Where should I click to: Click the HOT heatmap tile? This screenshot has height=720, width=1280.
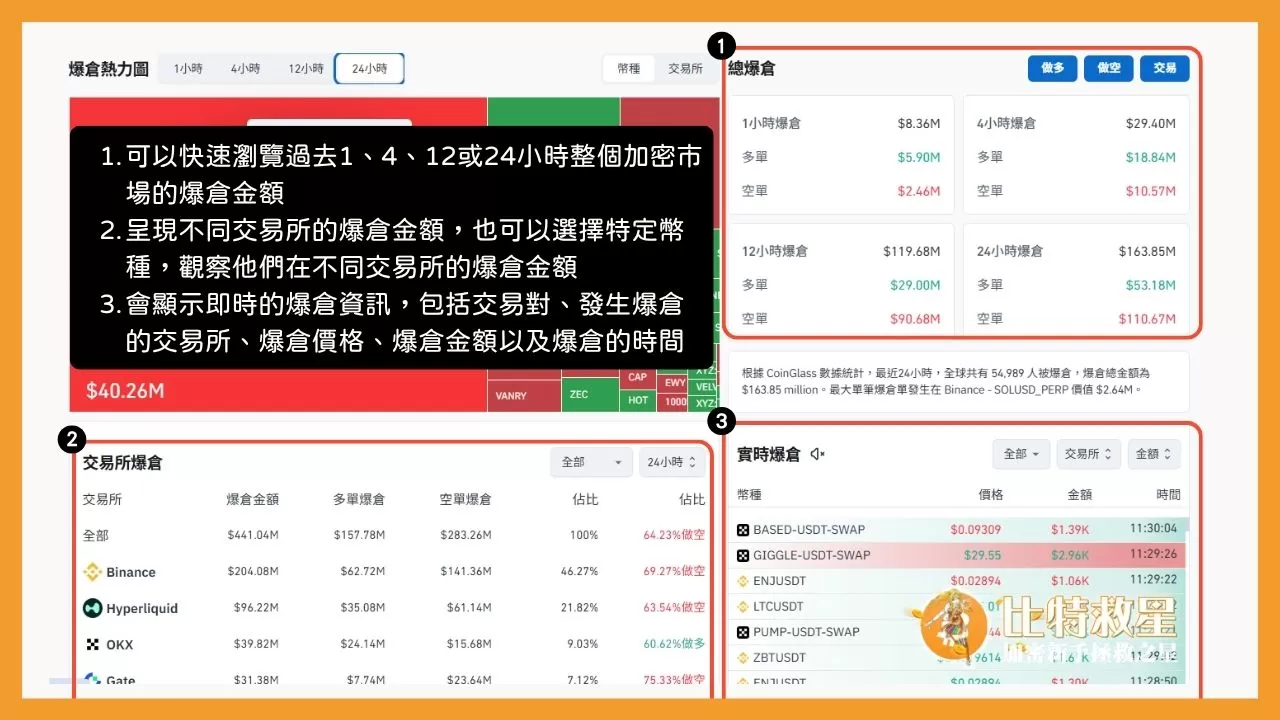tap(638, 400)
